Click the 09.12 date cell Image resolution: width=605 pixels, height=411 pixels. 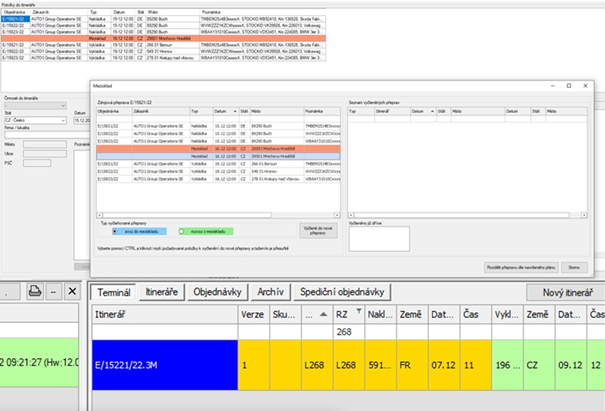coord(571,365)
